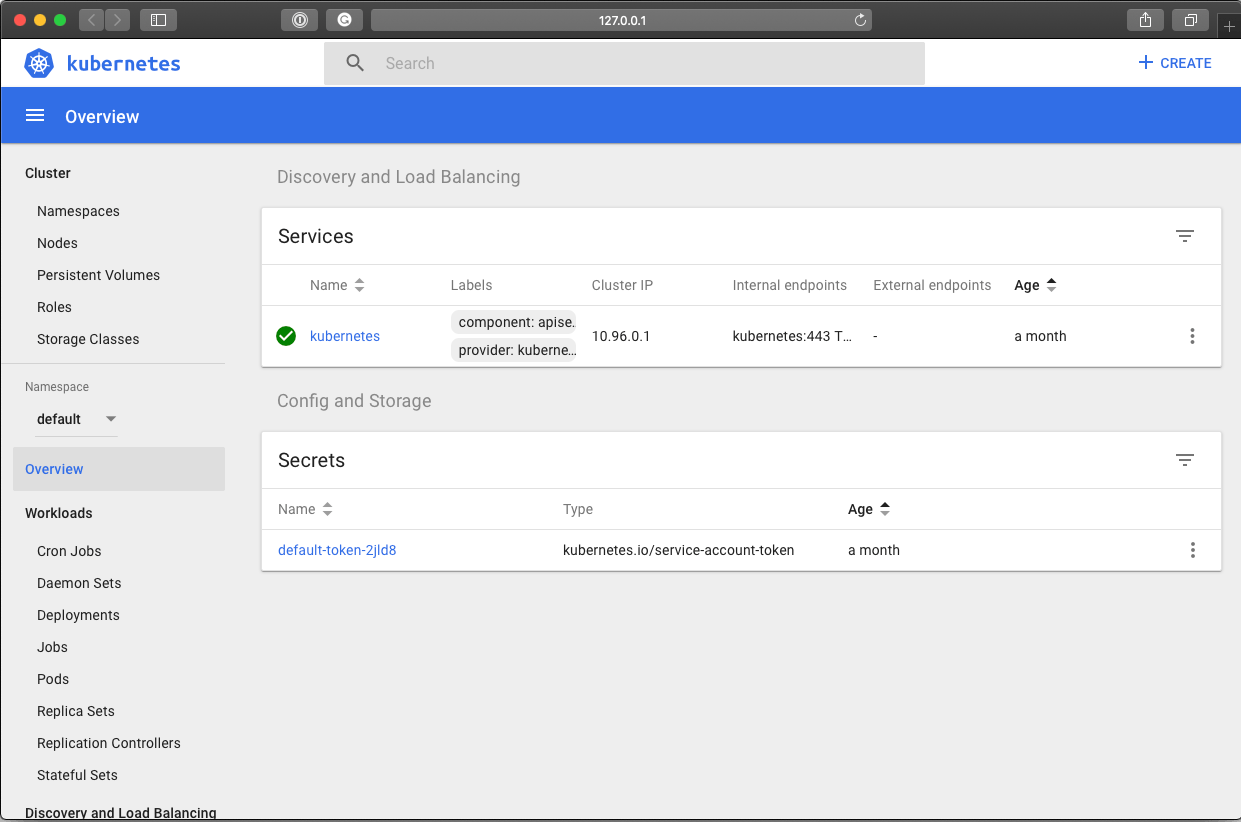Click the External endpoints column header
Screen dimensions: 1241x822
click(x=932, y=285)
